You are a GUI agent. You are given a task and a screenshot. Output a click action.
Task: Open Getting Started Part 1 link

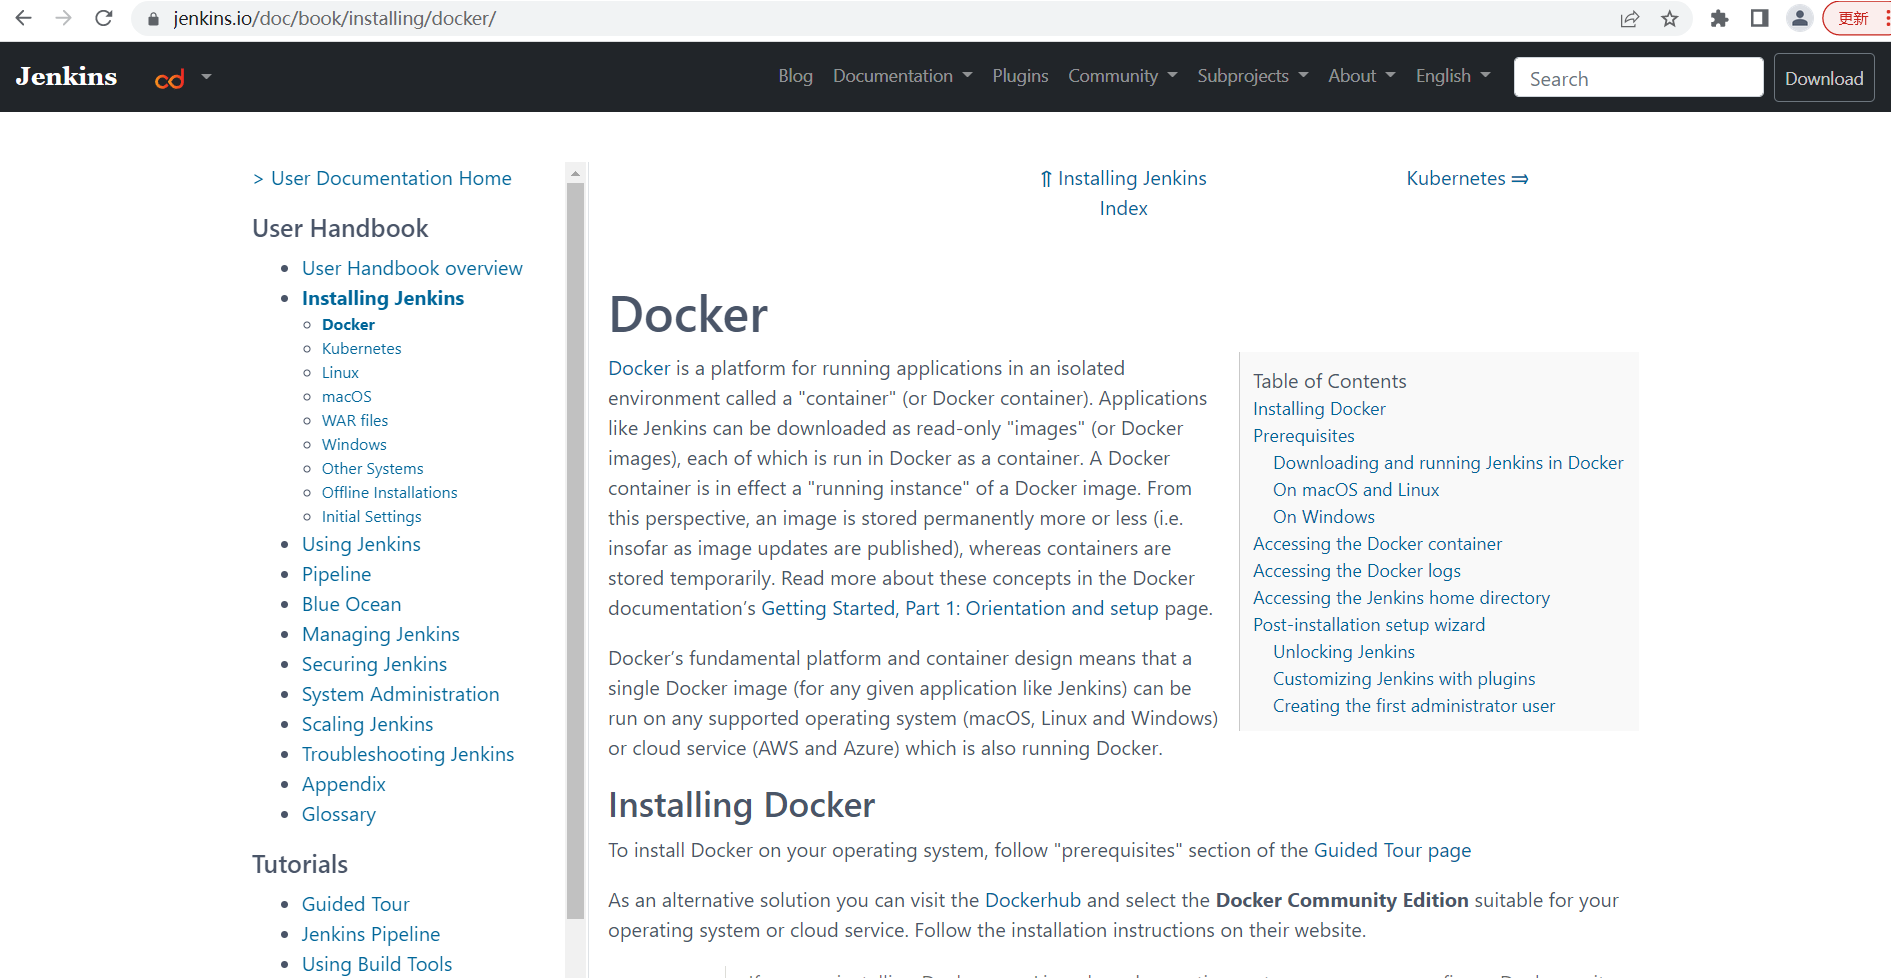click(960, 608)
